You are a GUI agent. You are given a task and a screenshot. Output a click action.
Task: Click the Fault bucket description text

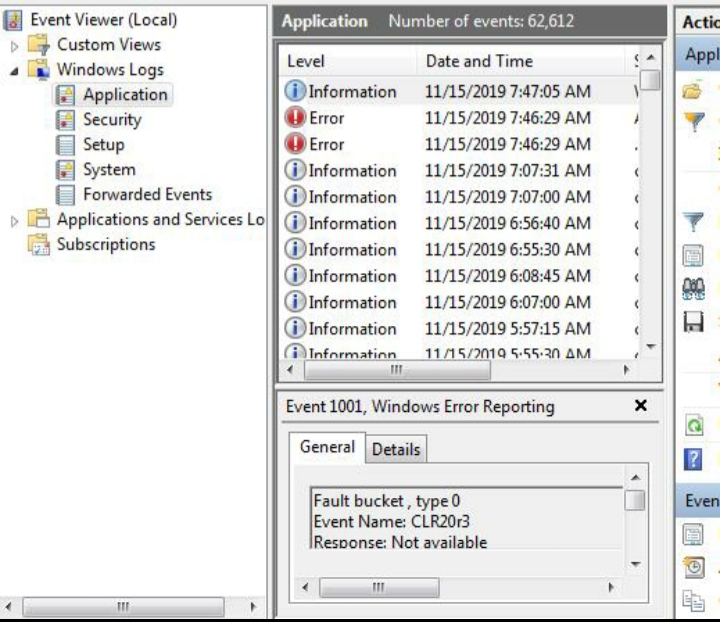click(x=387, y=501)
